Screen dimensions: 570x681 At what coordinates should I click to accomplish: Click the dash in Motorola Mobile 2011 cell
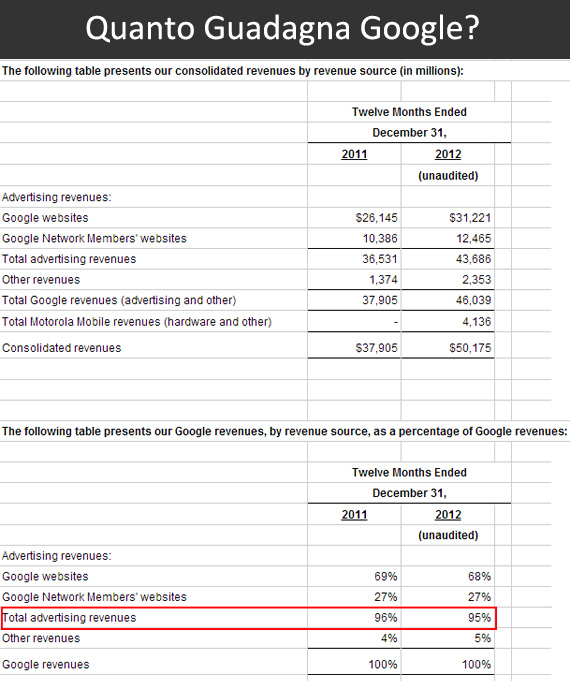click(x=395, y=322)
